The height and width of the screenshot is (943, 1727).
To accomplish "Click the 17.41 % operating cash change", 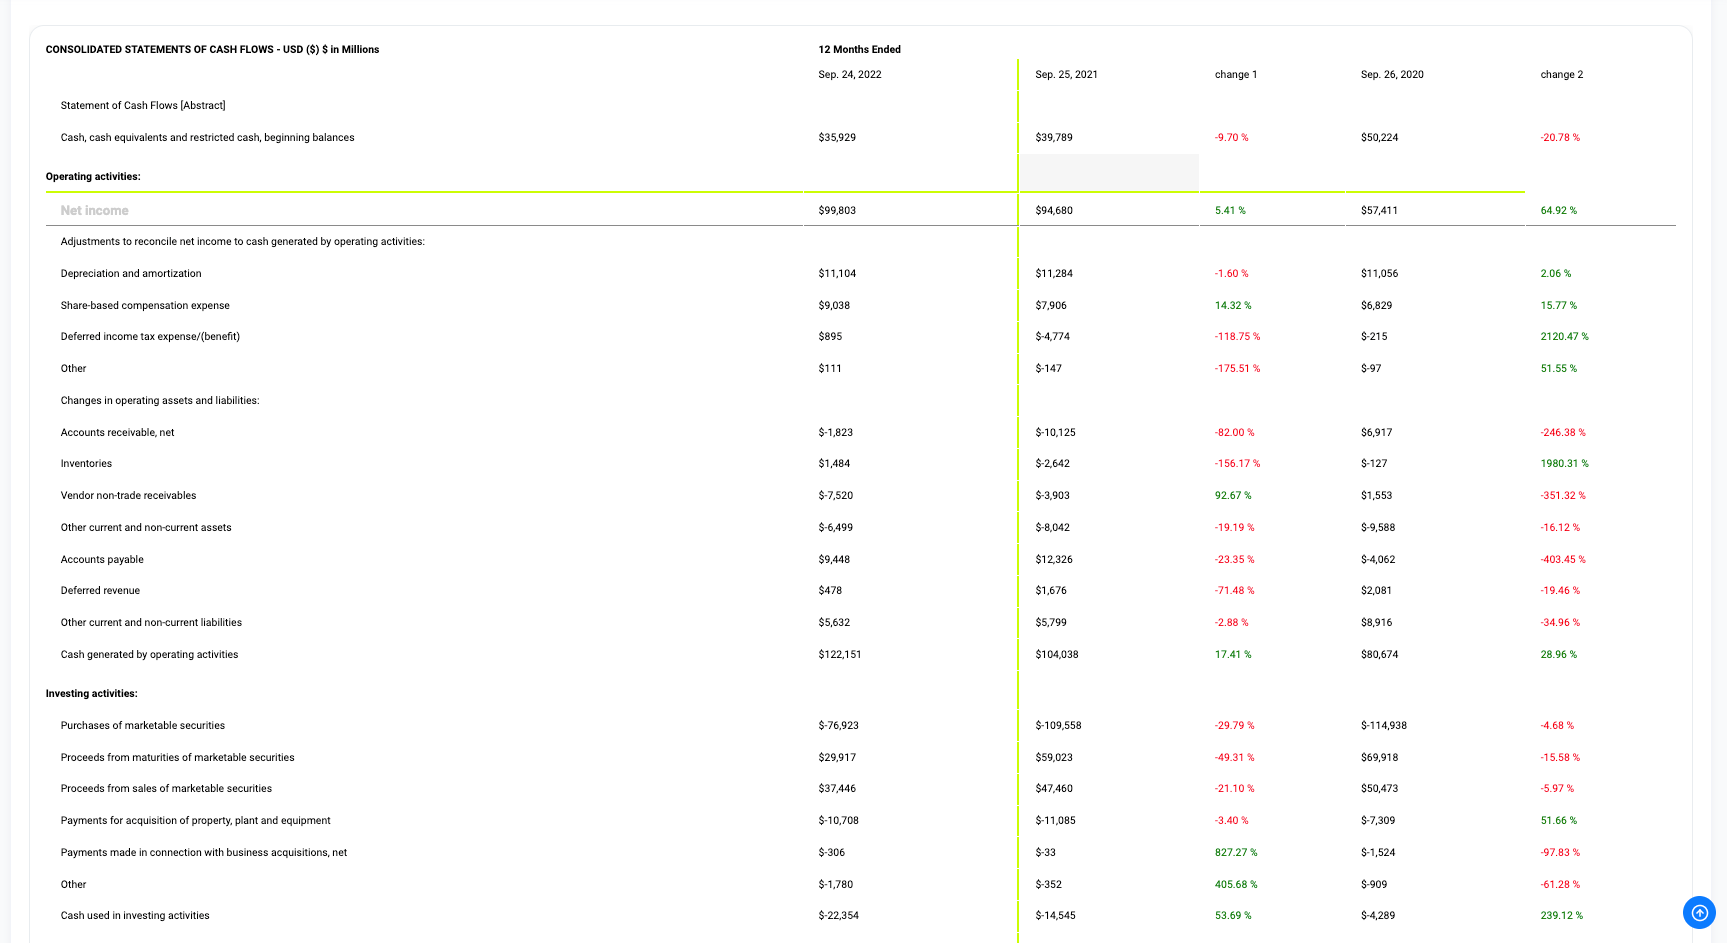I will [x=1233, y=654].
